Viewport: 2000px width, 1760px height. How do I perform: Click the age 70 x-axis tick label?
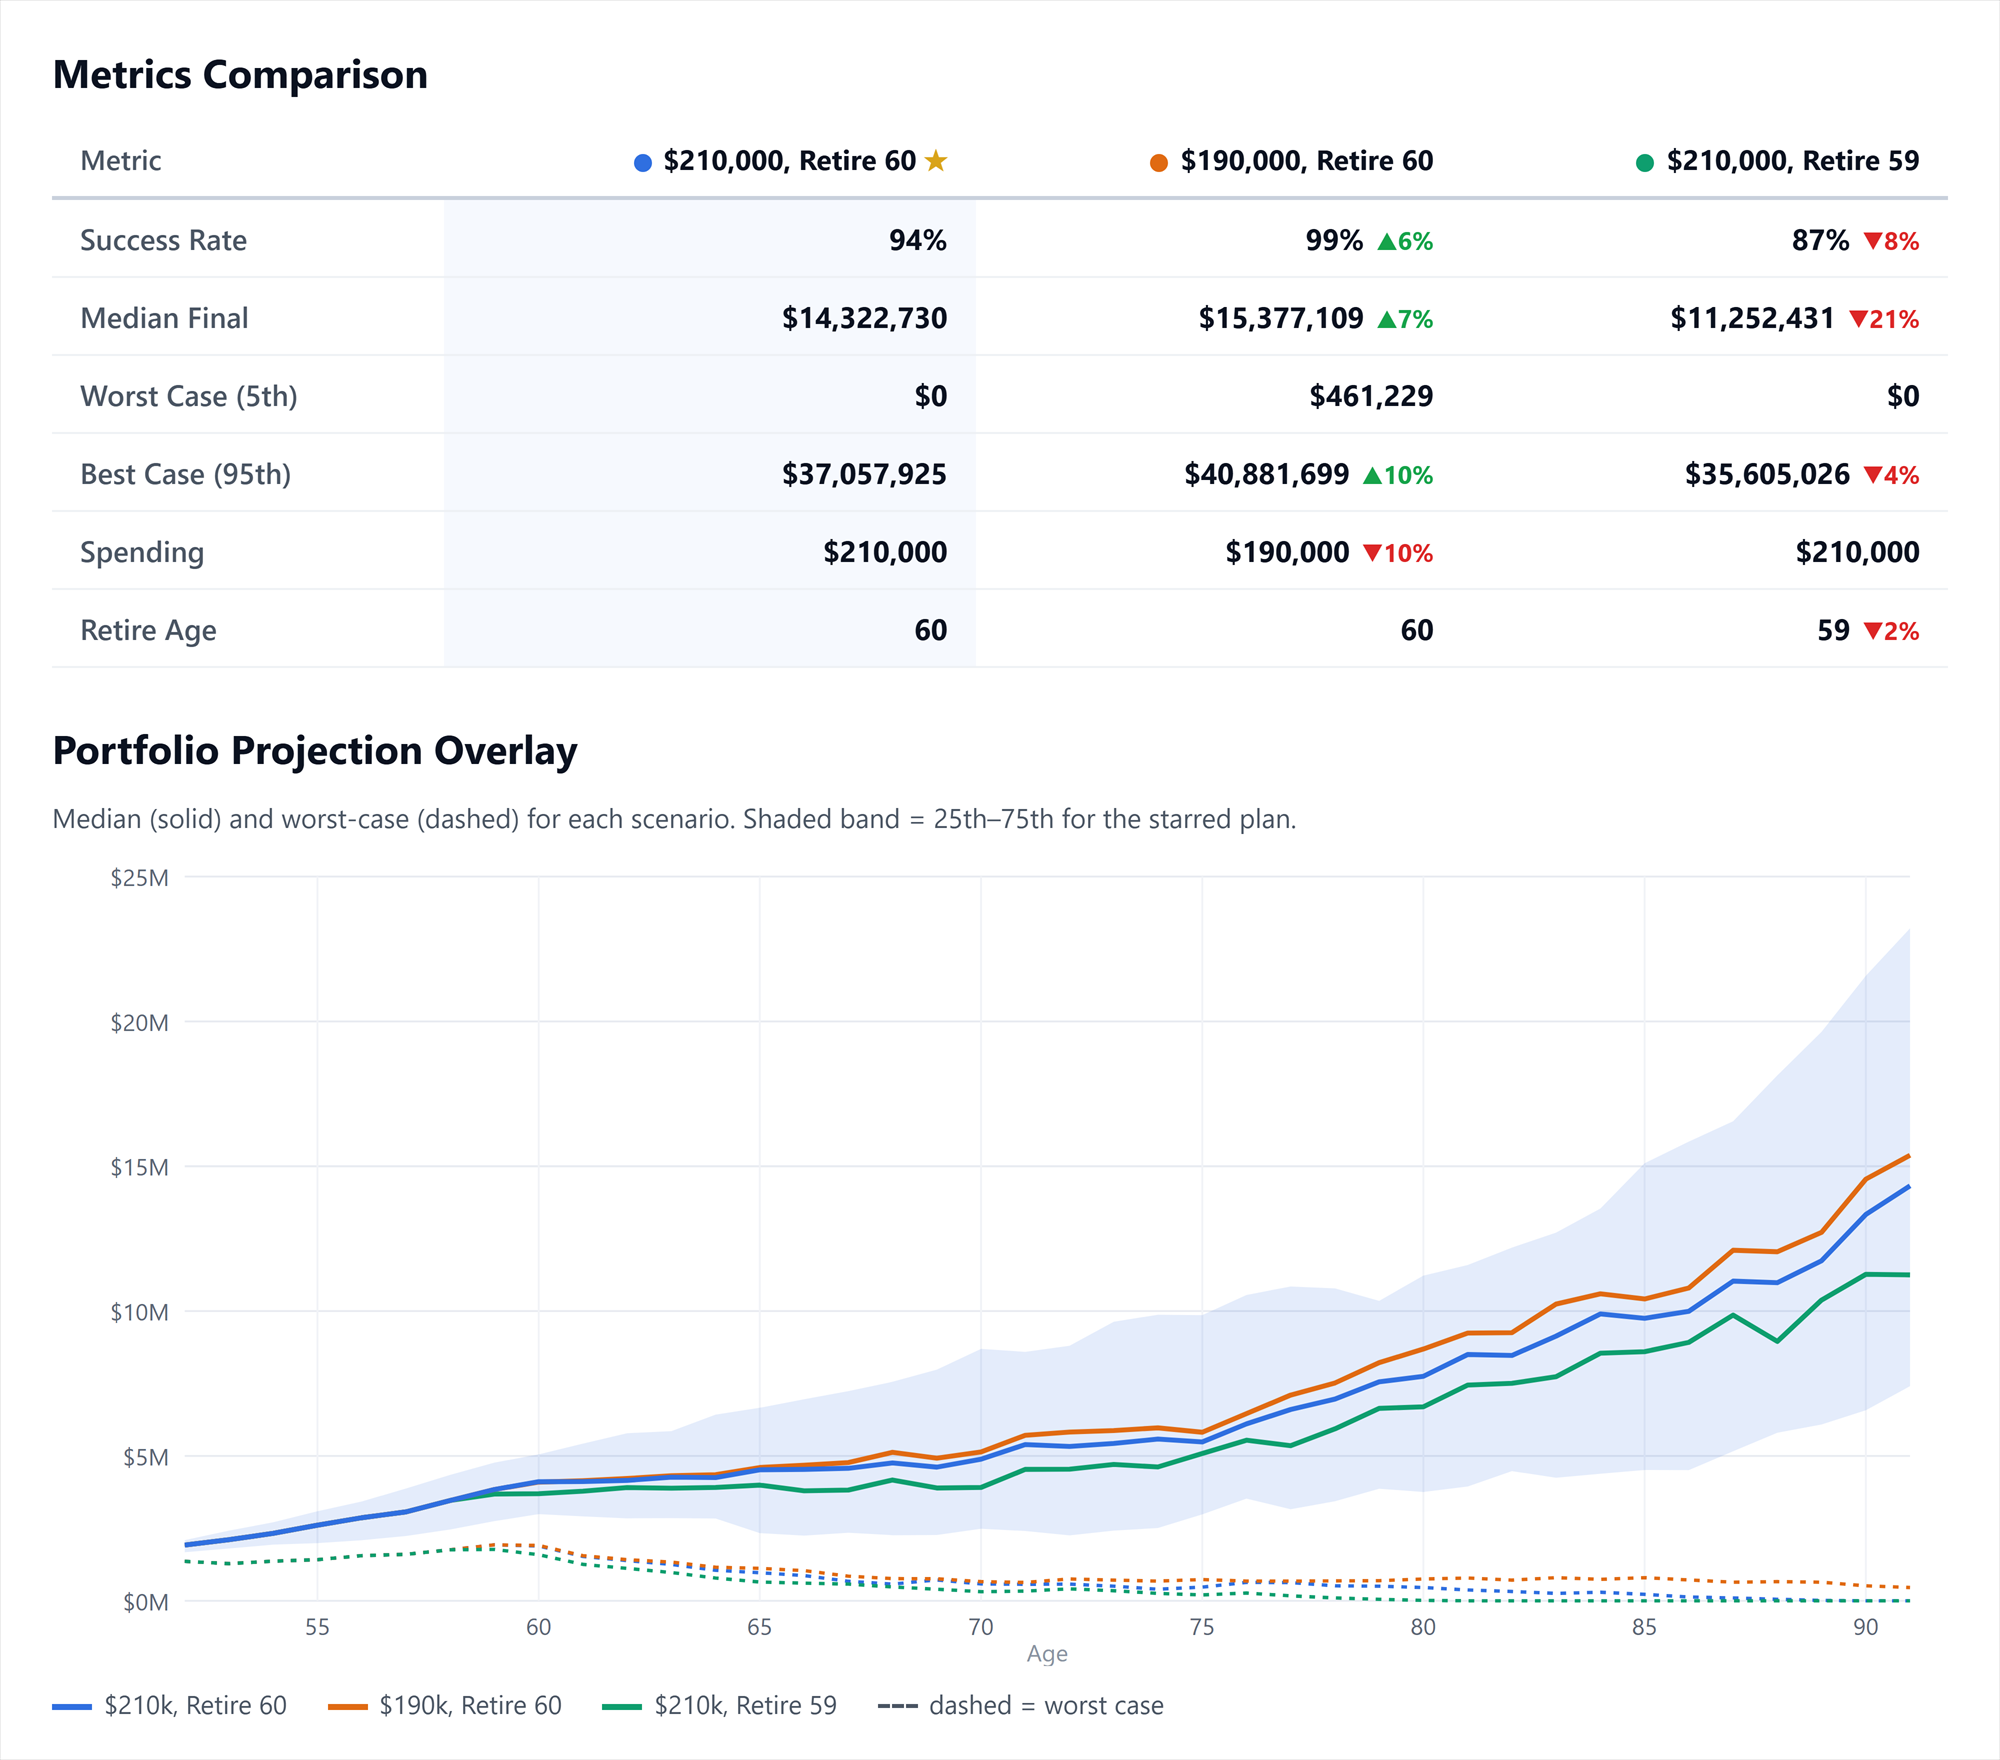click(x=981, y=1627)
